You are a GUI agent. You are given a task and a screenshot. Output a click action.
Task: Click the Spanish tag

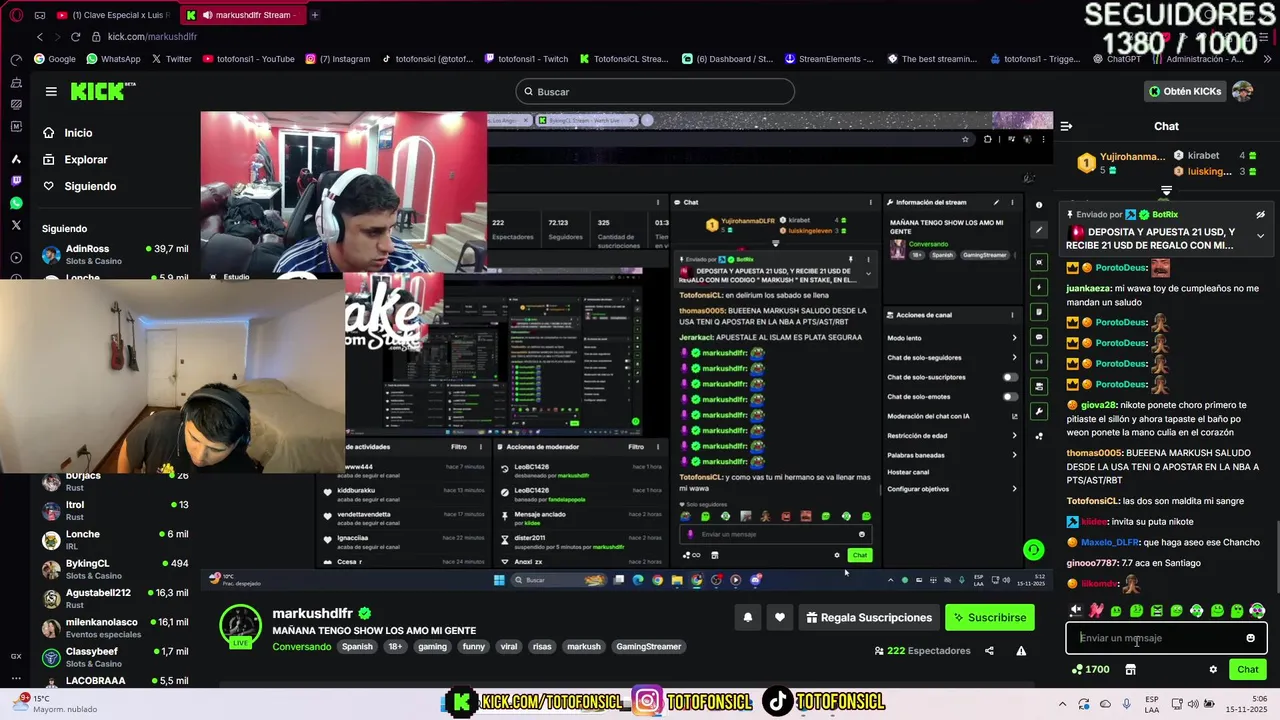click(357, 647)
